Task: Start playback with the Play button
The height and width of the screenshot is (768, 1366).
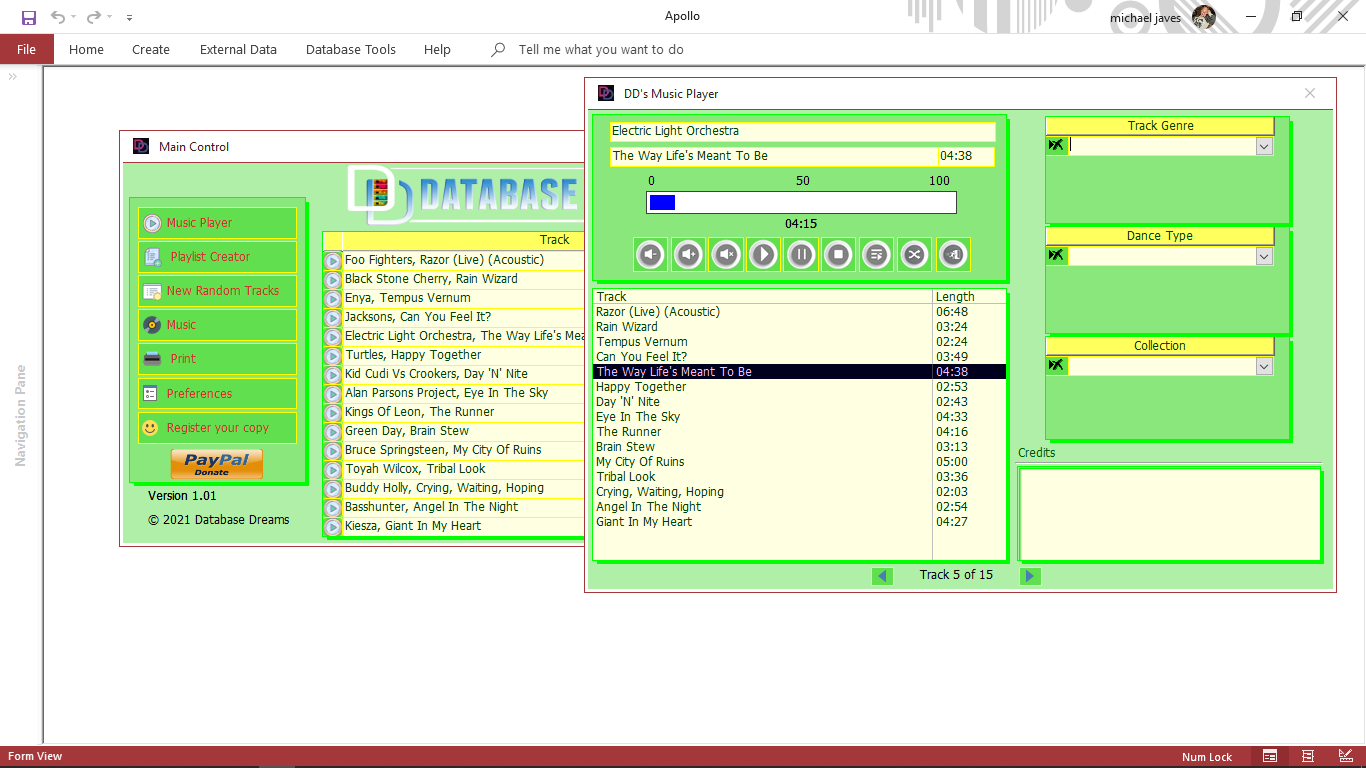Action: pos(764,255)
